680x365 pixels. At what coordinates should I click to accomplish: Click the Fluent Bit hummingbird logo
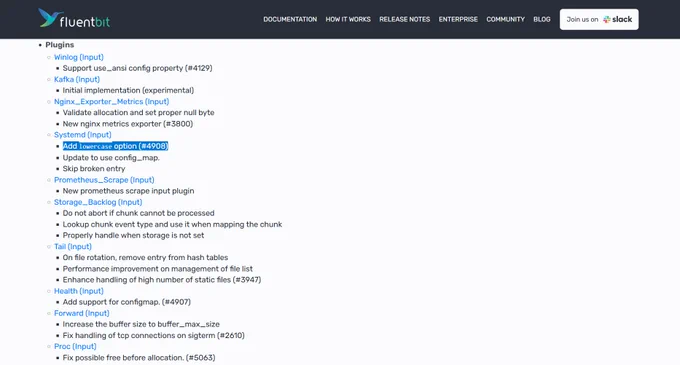tap(74, 18)
